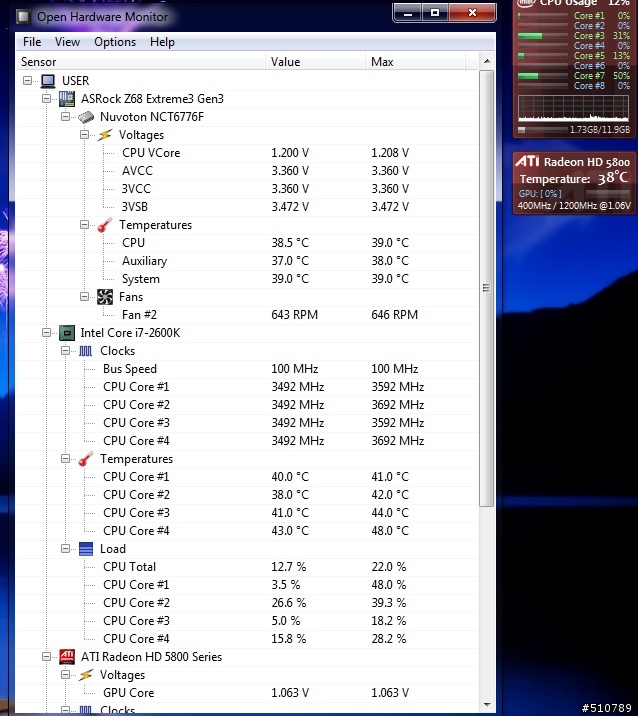Screen dimensions: 638x716
Task: Click the ATI Radeon Voltages lightning icon
Action: coord(85,675)
